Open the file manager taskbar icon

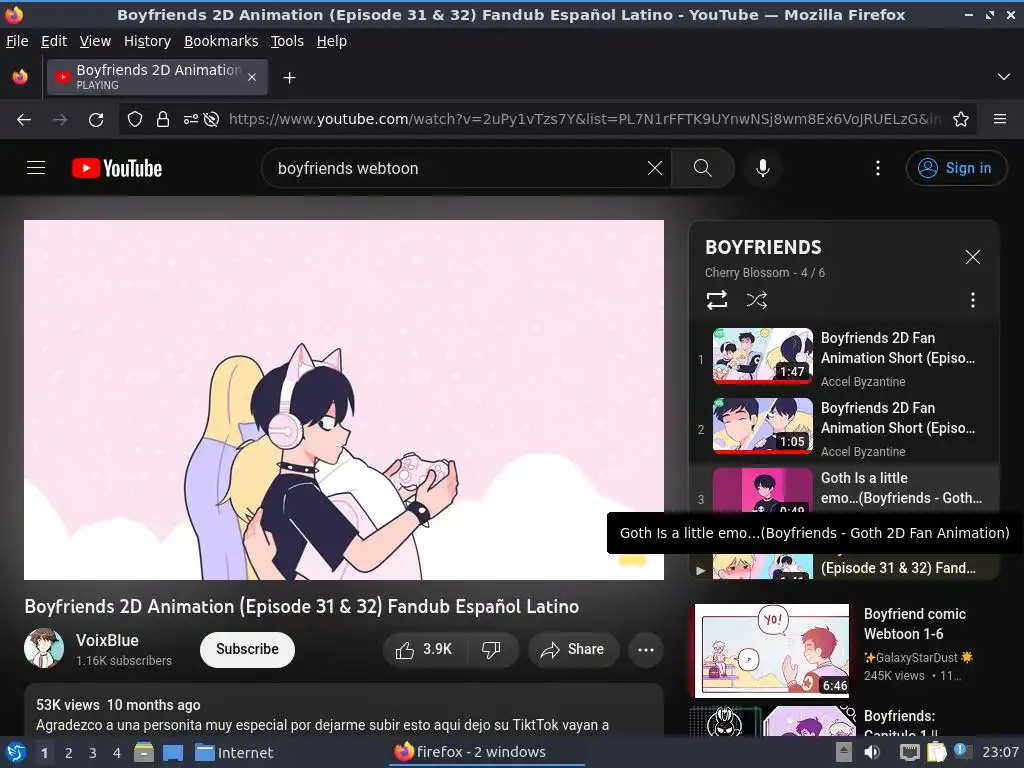coord(144,752)
